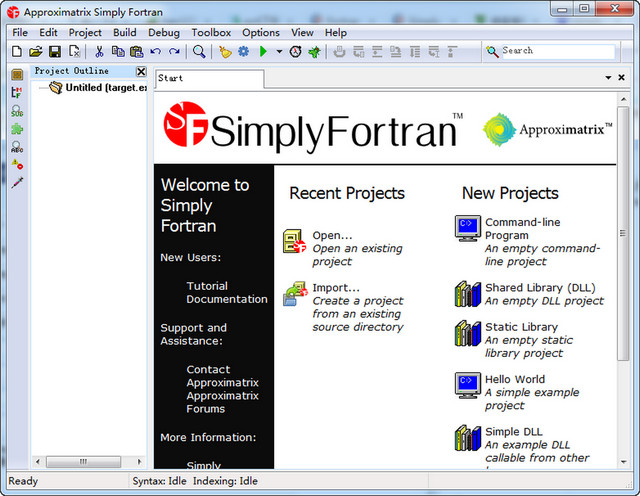This screenshot has width=640, height=496.
Task: Open the module browser sidebar icon
Action: coord(17,93)
